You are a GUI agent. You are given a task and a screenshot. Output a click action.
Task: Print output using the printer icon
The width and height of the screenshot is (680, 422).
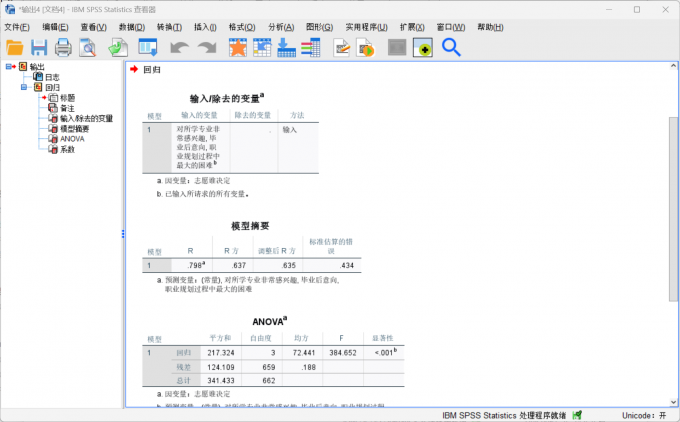click(63, 48)
